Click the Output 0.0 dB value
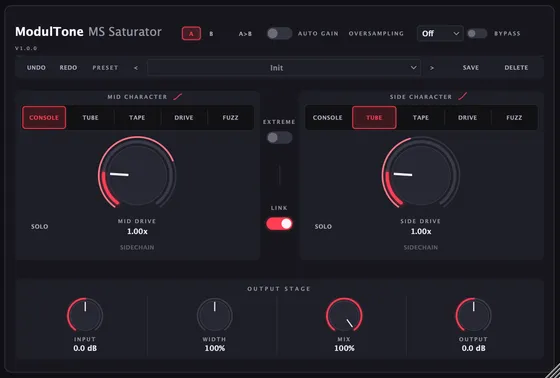Viewport: 560px width, 378px height. [x=474, y=348]
